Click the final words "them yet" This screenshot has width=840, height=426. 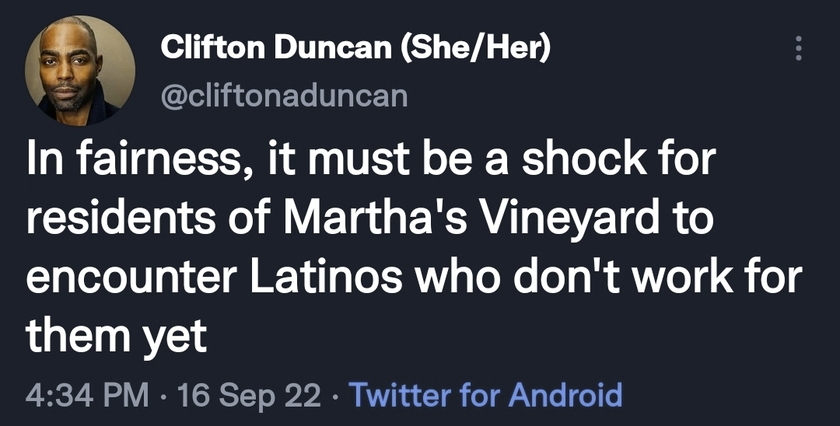pyautogui.click(x=116, y=337)
